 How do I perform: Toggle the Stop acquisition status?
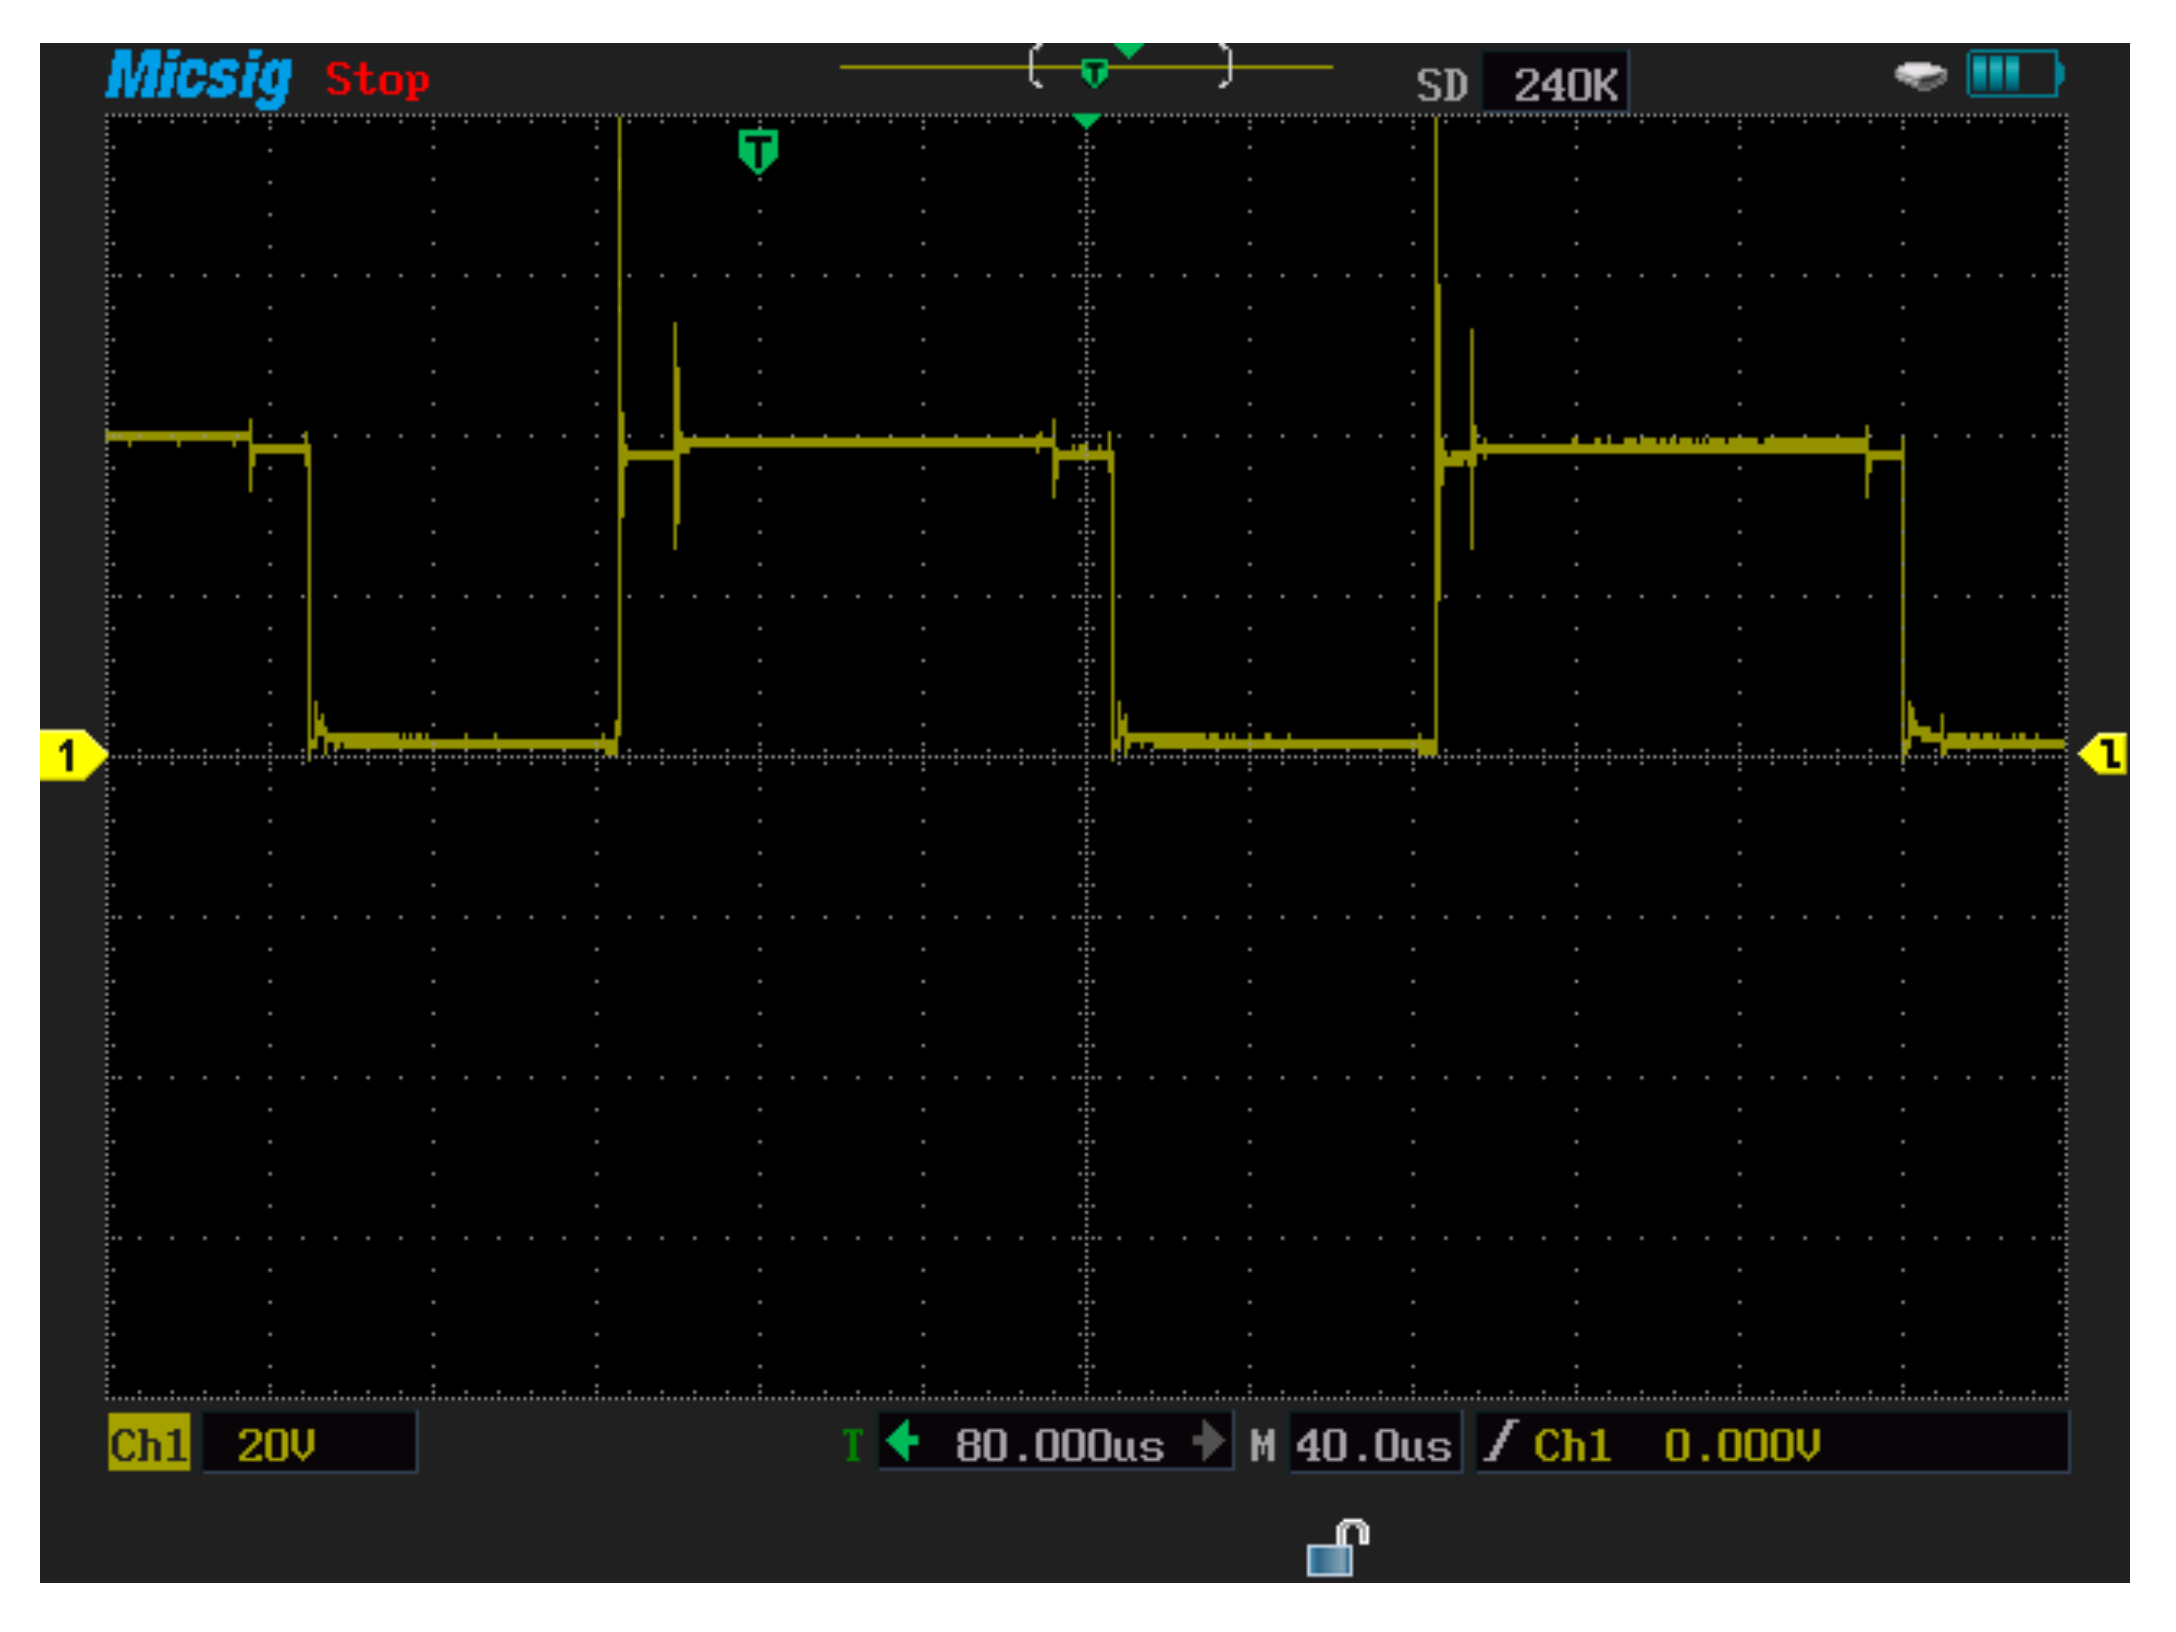pyautogui.click(x=377, y=79)
